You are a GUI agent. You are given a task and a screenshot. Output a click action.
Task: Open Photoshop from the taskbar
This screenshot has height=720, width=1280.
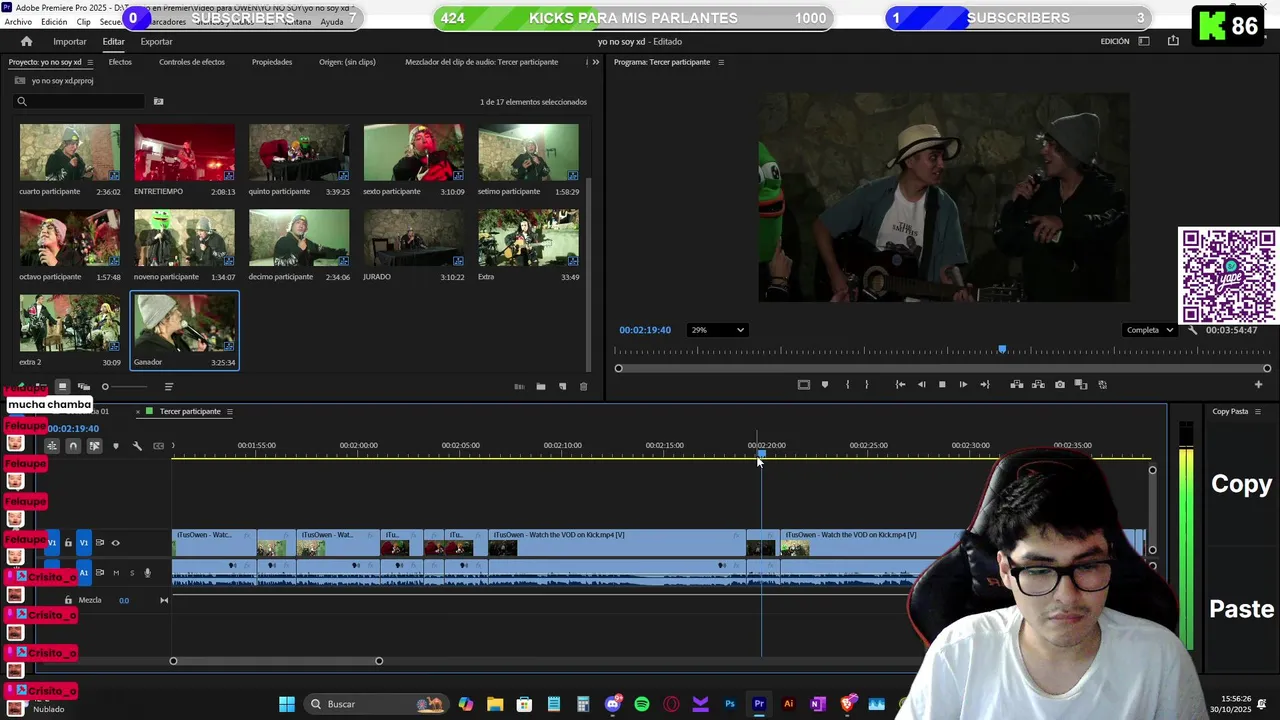730,704
